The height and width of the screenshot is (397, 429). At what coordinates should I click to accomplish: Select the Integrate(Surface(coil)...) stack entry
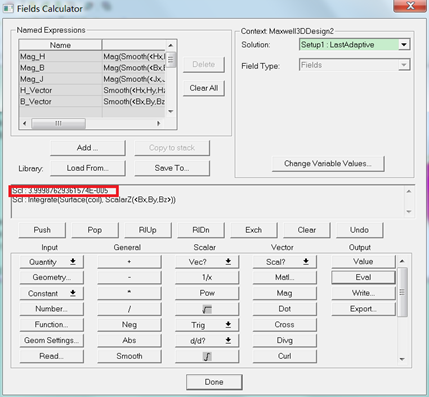(94, 200)
